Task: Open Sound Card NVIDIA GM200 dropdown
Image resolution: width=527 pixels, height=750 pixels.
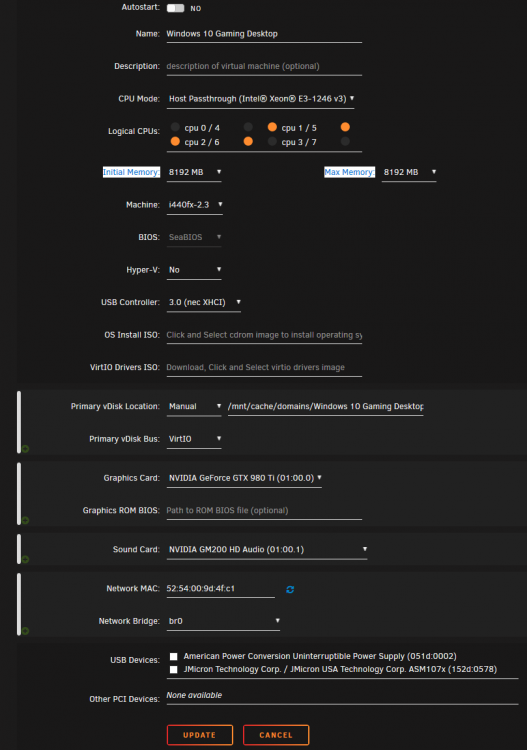Action: (x=267, y=550)
